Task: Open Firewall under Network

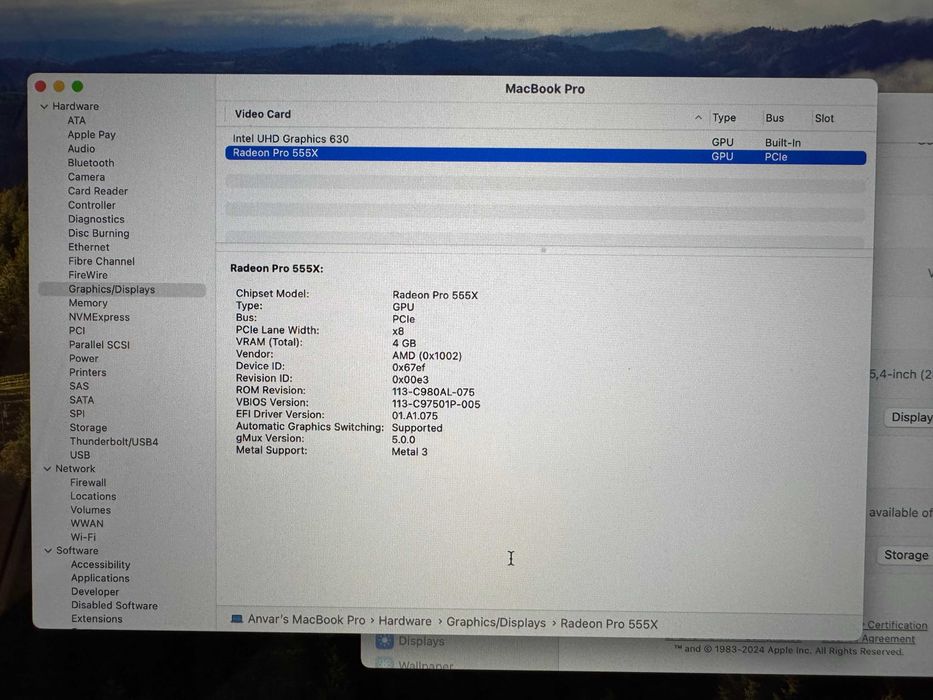Action: pyautogui.click(x=88, y=483)
